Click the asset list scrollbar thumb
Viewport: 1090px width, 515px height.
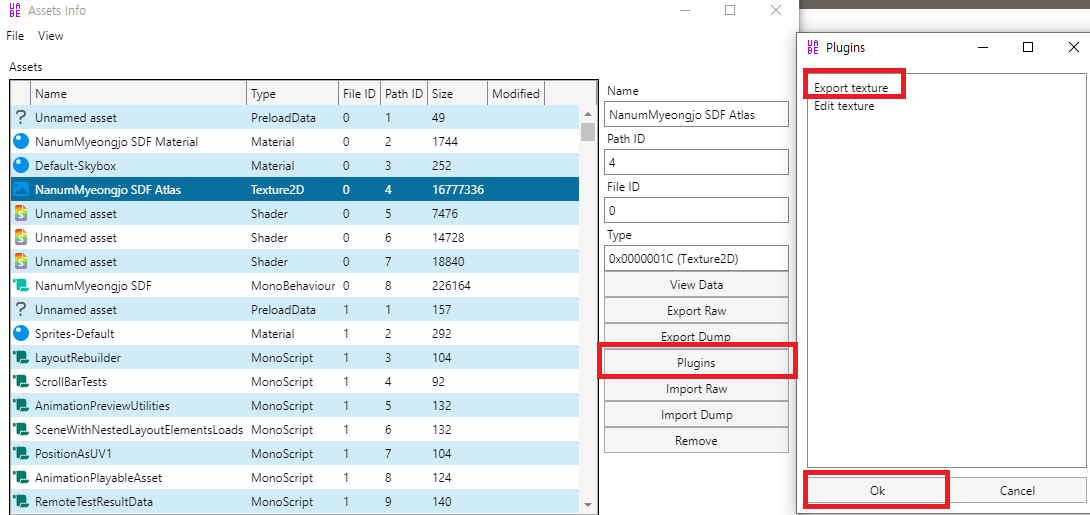coord(587,132)
